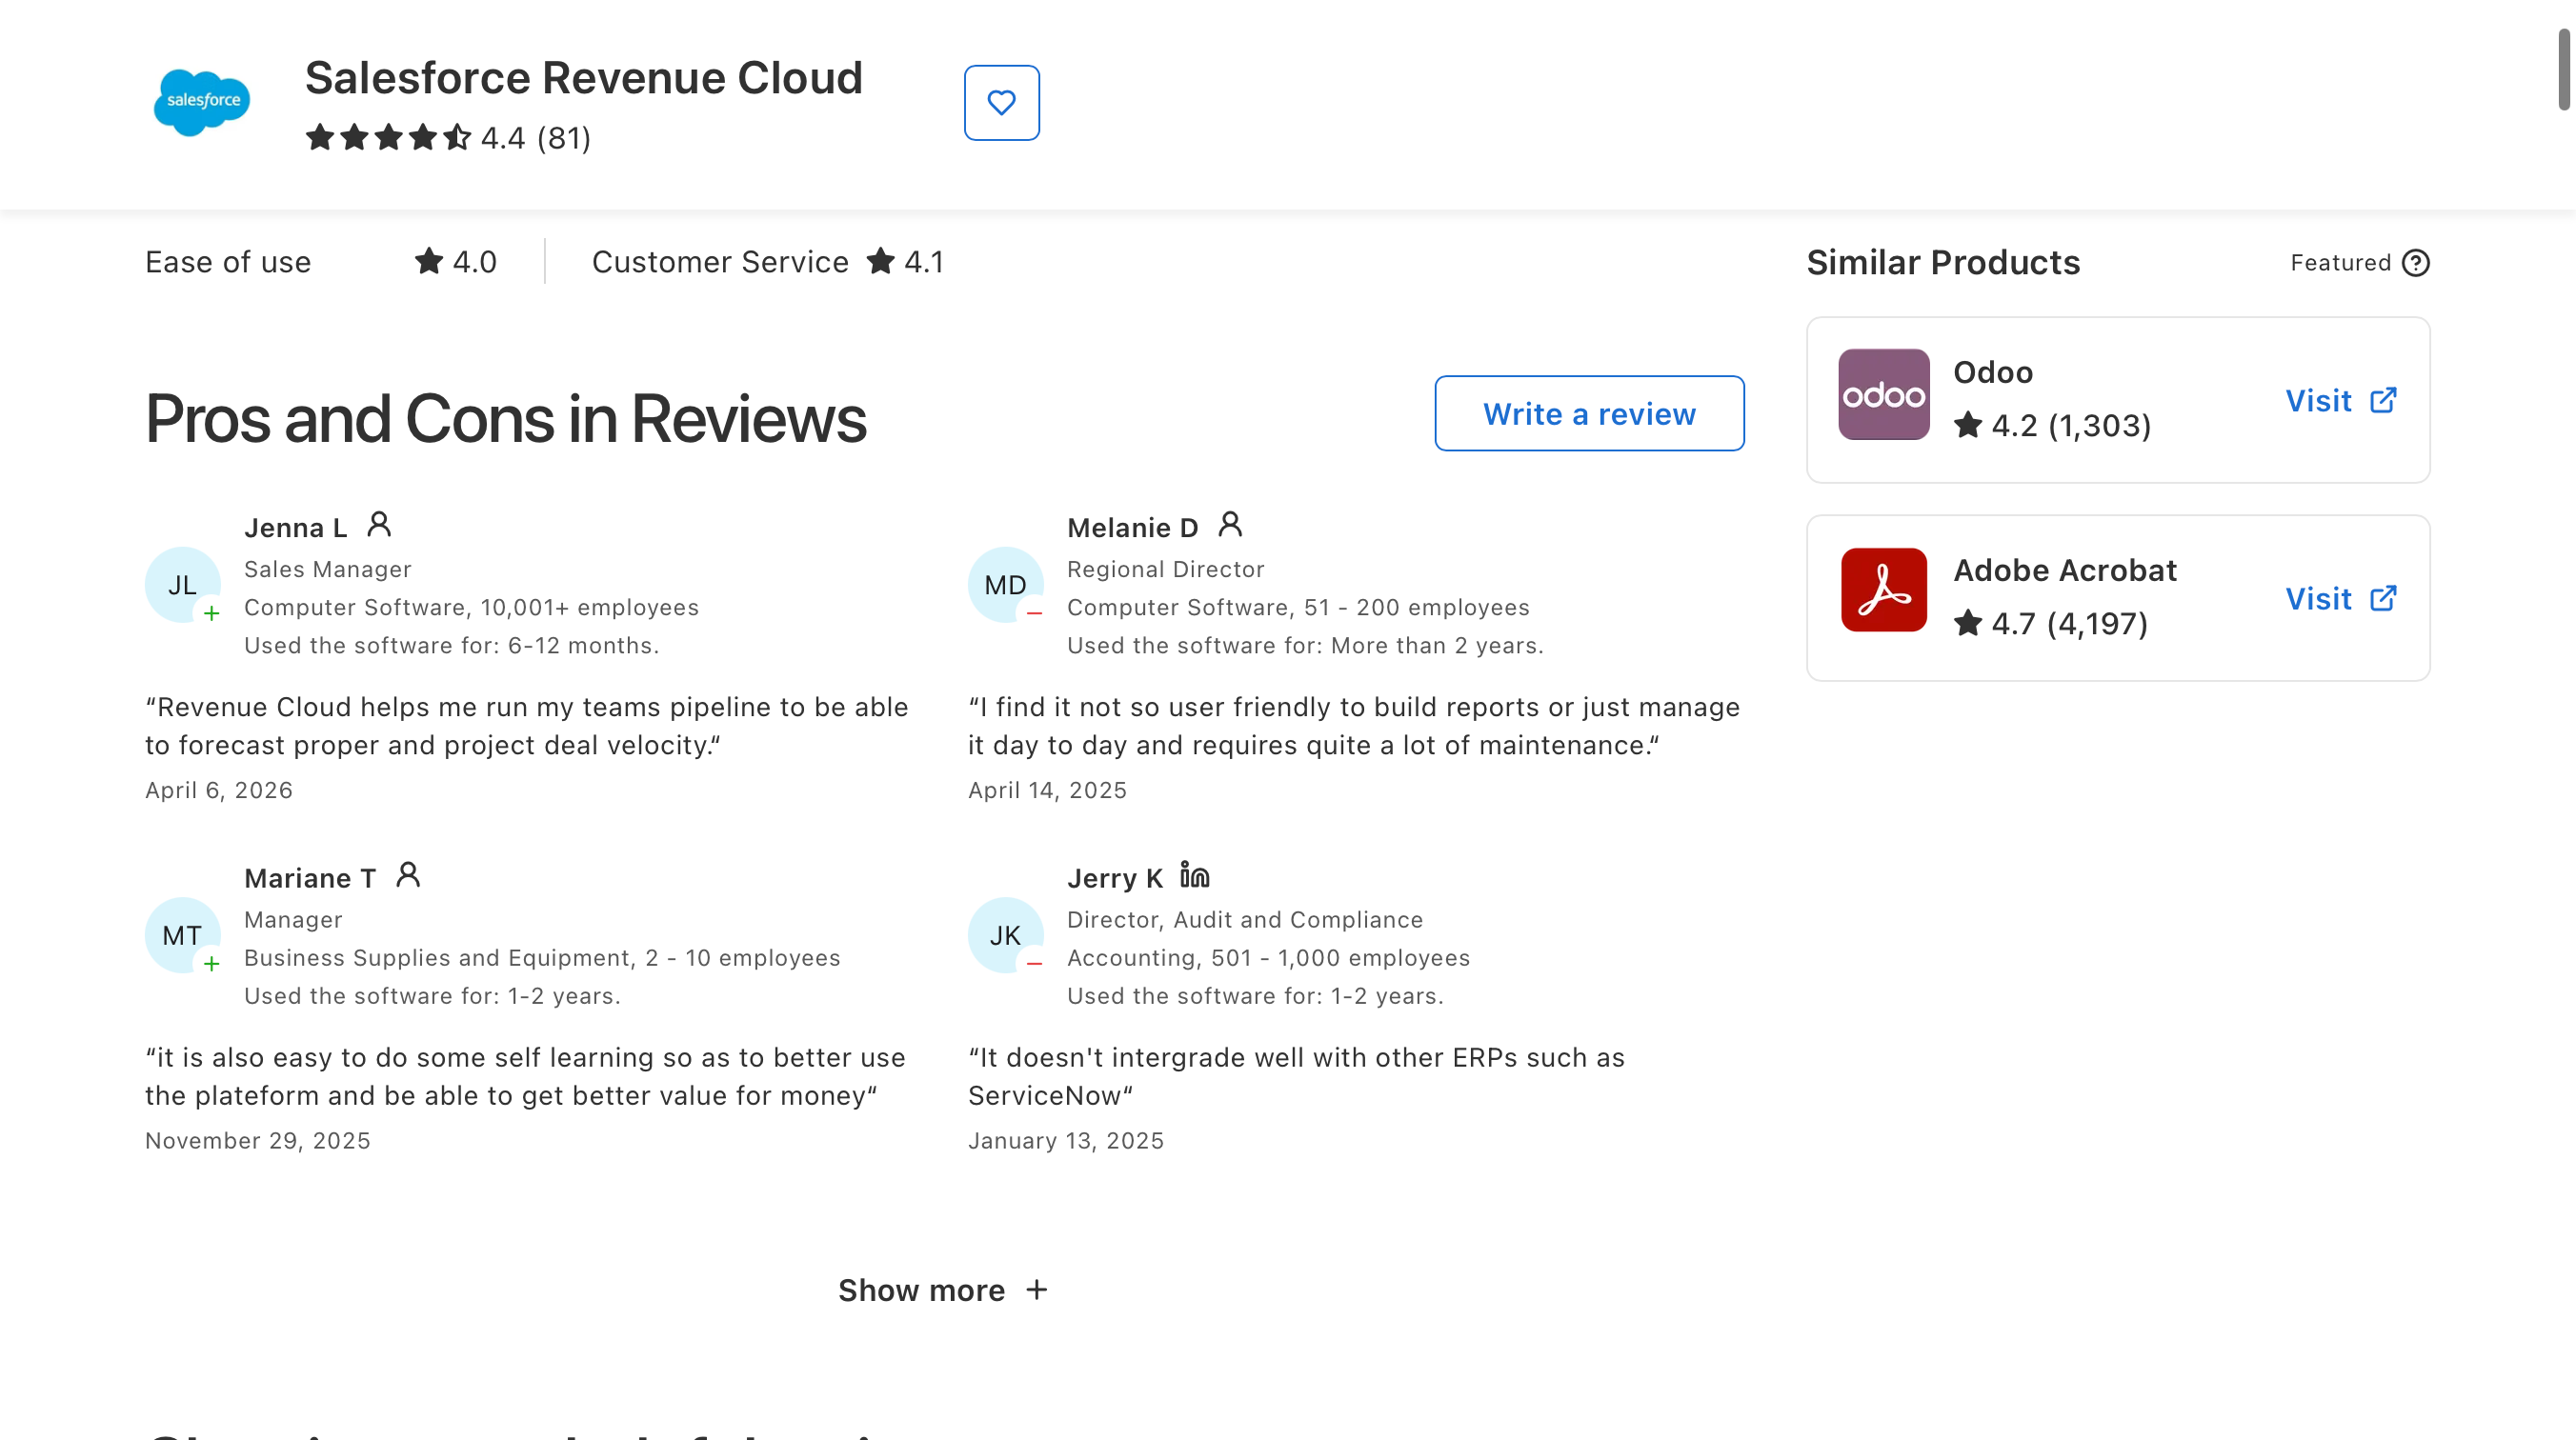
Task: Save product with the heart button
Action: click(1001, 103)
